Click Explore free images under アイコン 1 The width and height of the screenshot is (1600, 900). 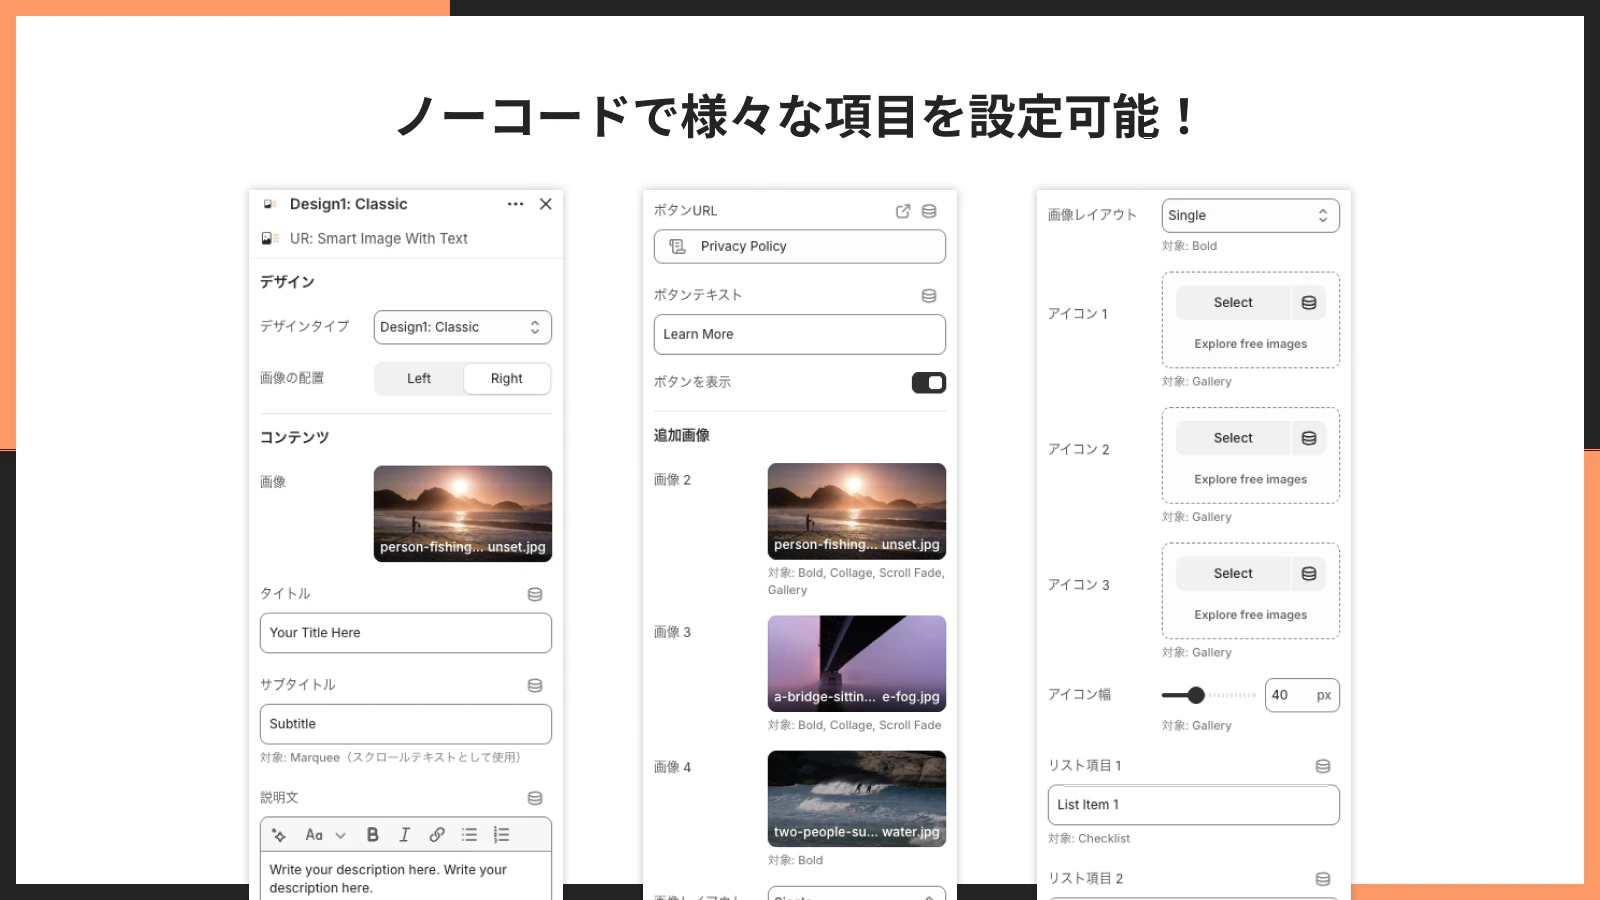coord(1251,344)
